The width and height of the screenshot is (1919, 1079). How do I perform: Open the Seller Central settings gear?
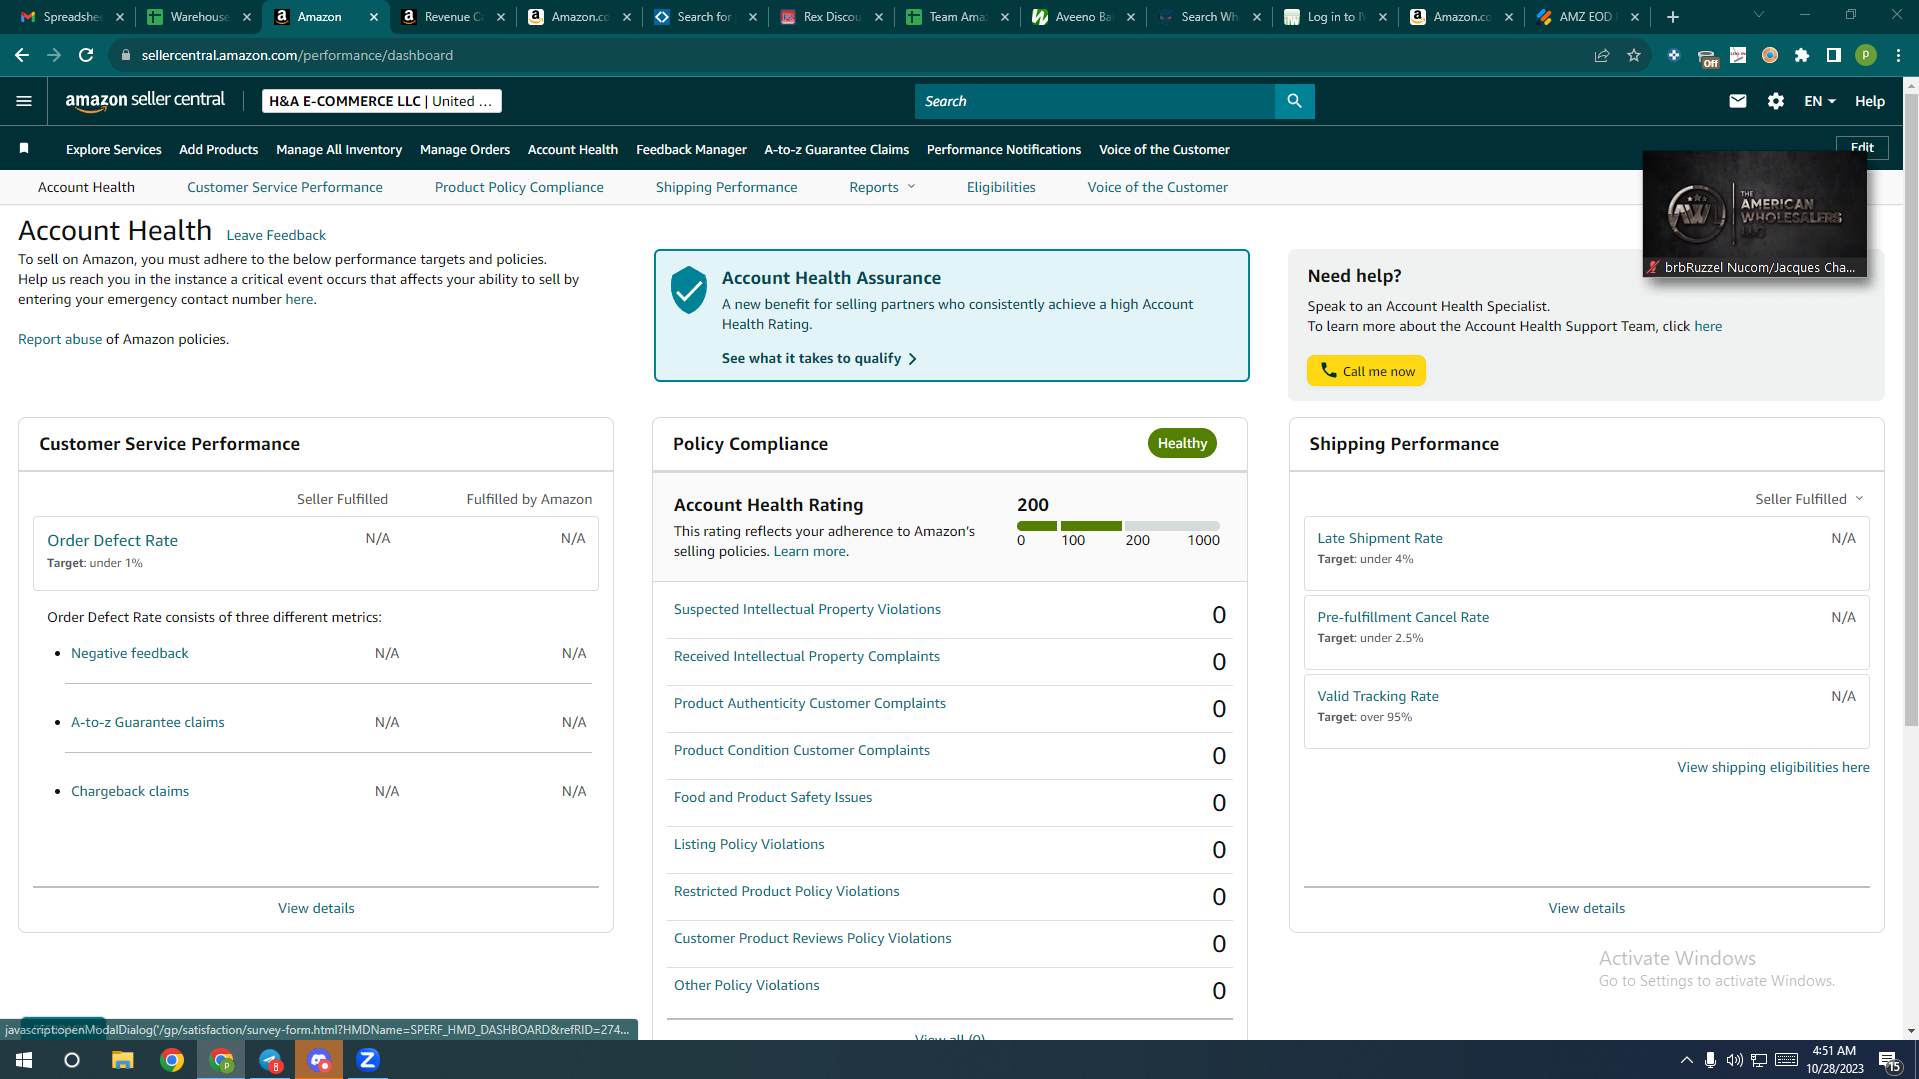[1776, 101]
